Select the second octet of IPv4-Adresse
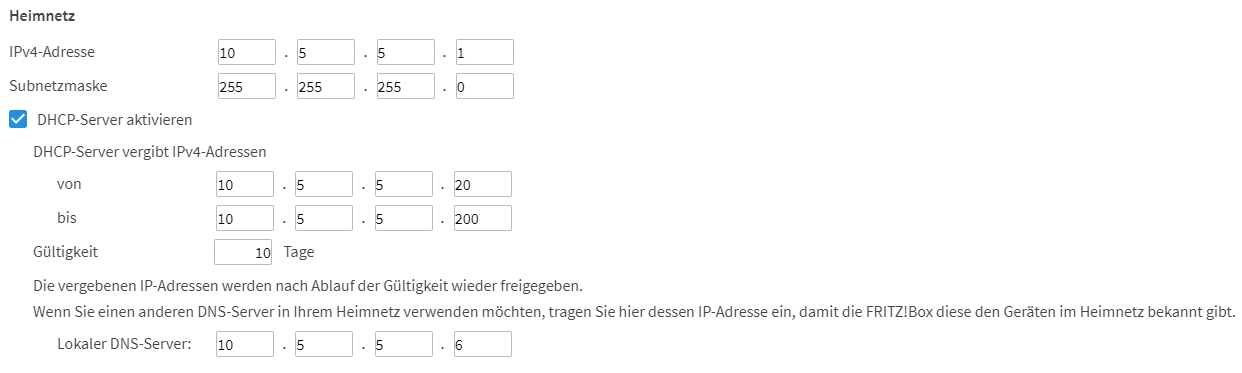This screenshot has height=373, width=1242. click(x=326, y=52)
